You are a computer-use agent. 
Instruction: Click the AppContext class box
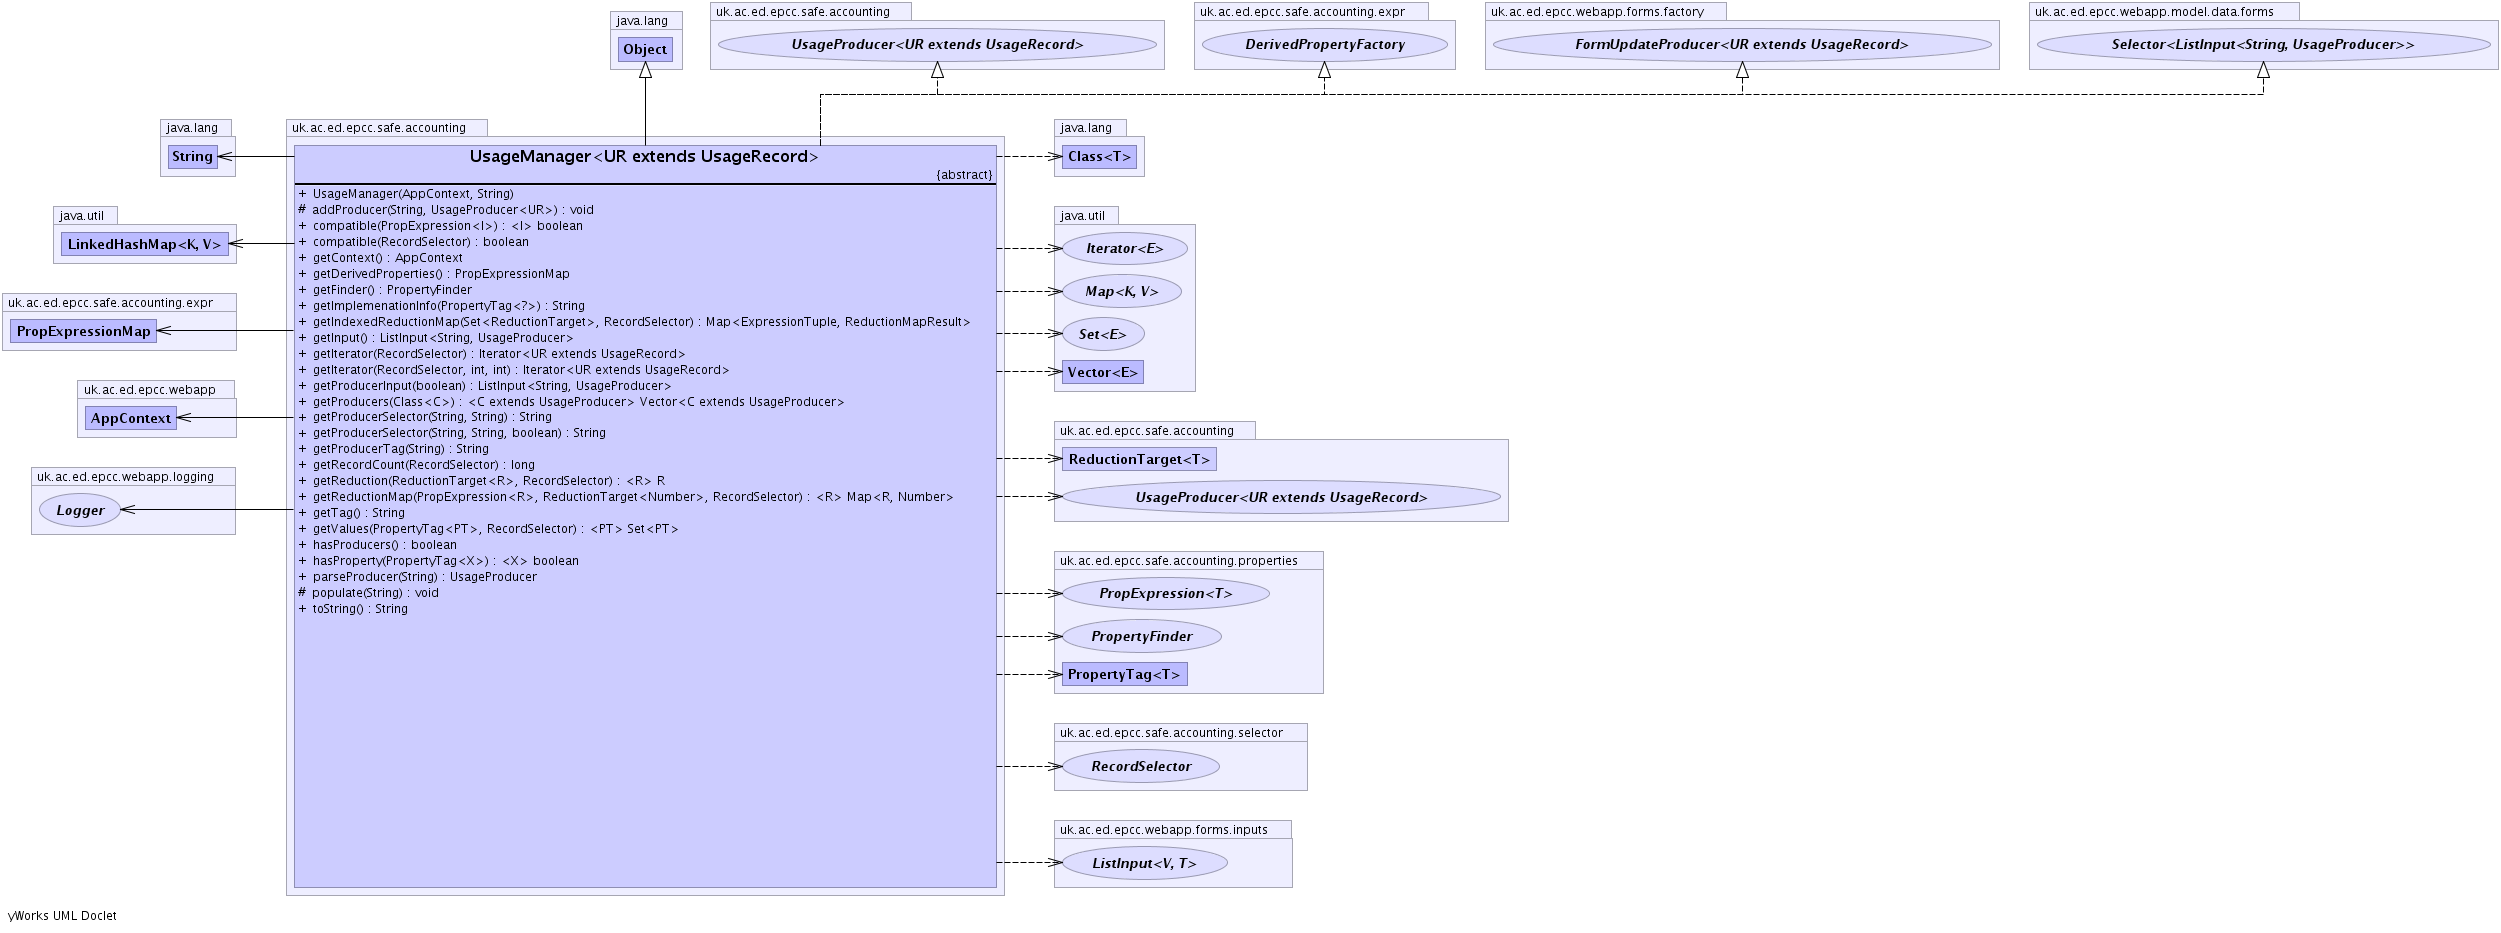pos(131,418)
